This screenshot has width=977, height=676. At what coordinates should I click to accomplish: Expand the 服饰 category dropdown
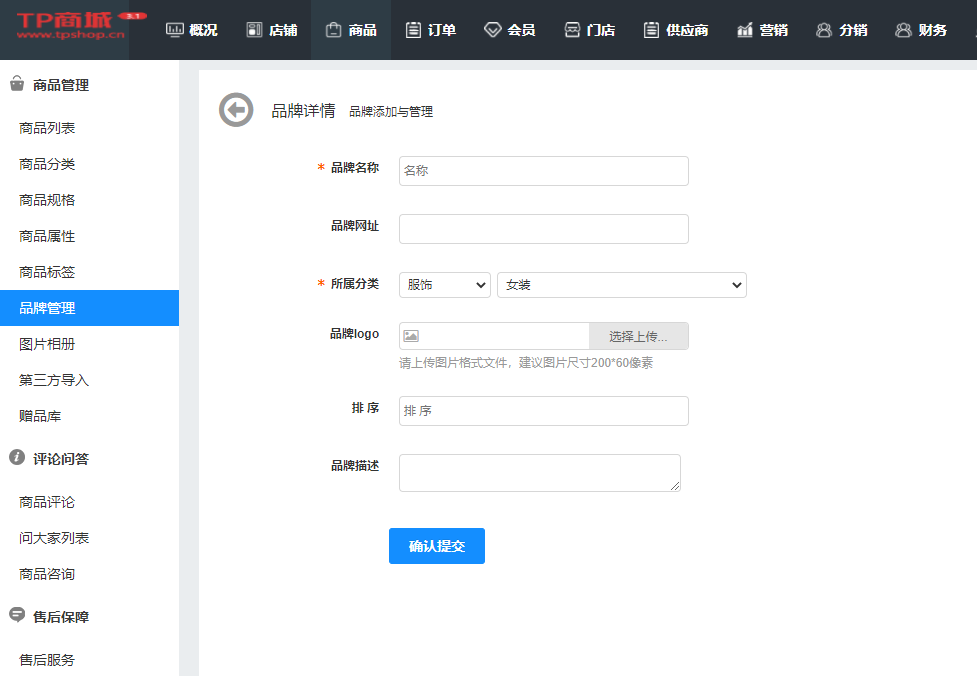[444, 285]
